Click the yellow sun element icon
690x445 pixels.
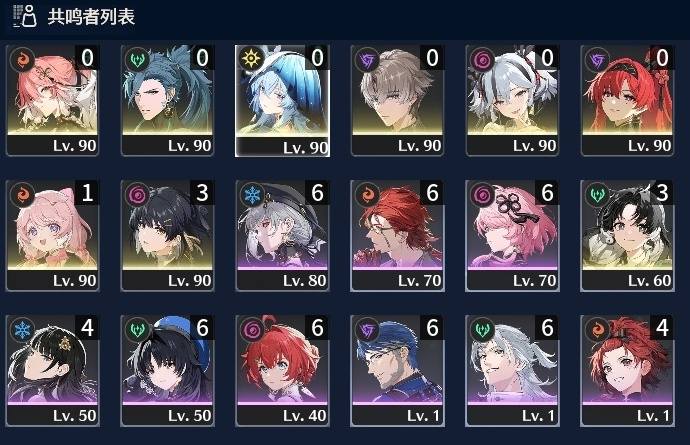click(x=252, y=59)
